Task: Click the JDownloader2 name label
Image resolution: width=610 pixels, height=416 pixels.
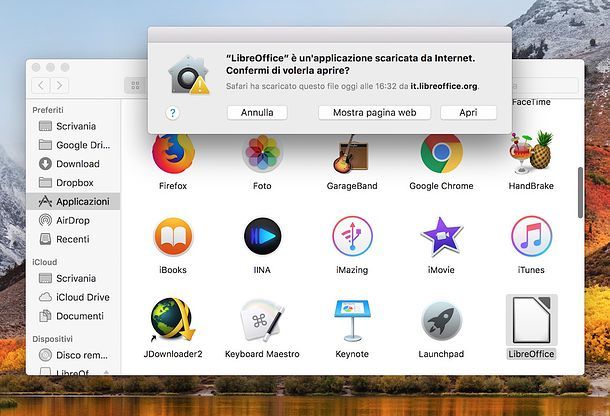Action: 173,354
